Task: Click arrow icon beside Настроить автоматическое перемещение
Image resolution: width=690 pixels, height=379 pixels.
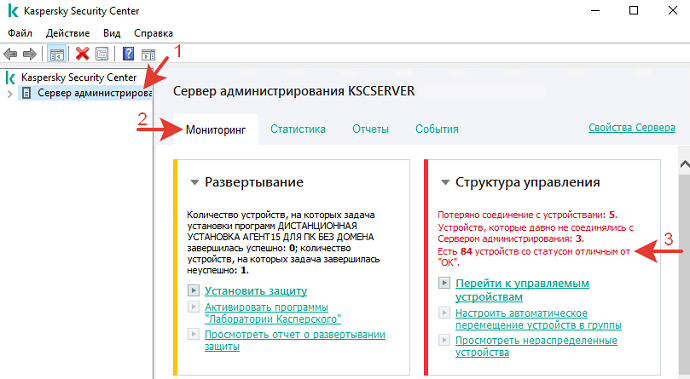Action: pos(444,313)
